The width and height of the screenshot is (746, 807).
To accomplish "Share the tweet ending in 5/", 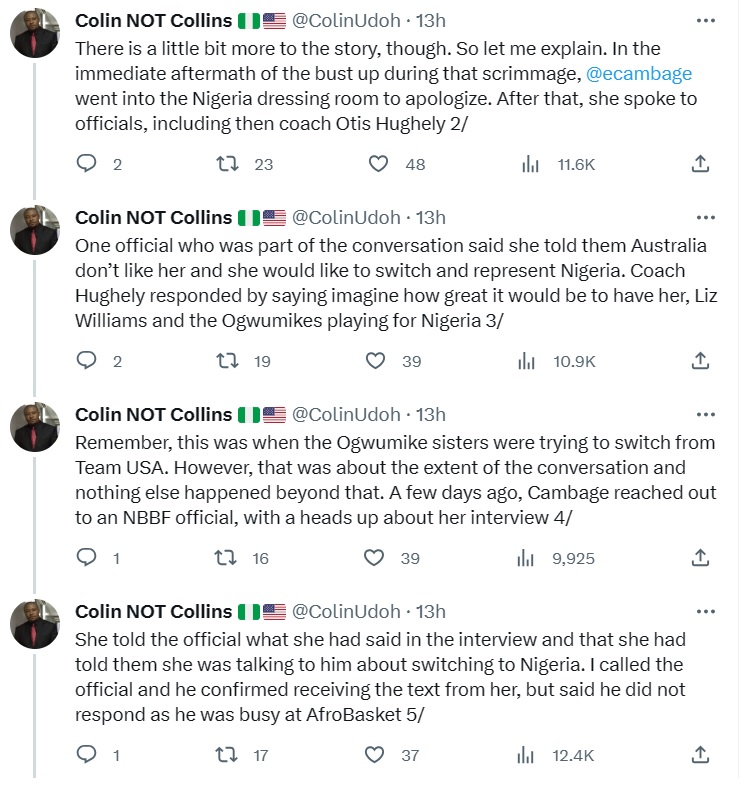I will click(x=701, y=755).
